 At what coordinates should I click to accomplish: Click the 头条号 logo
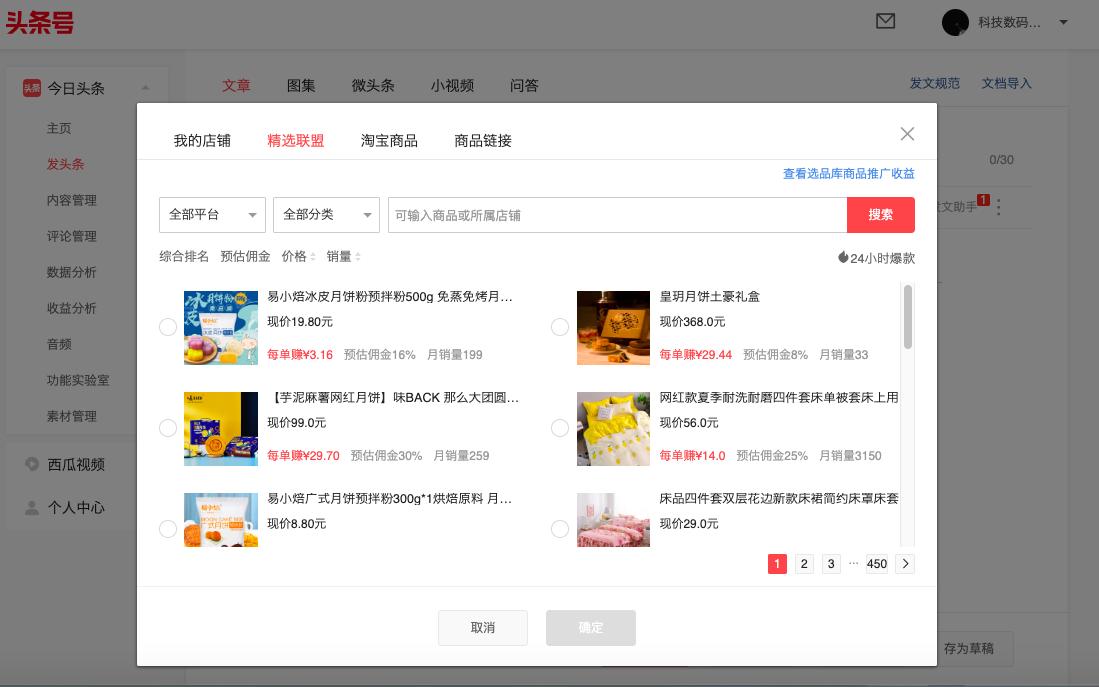(40, 23)
